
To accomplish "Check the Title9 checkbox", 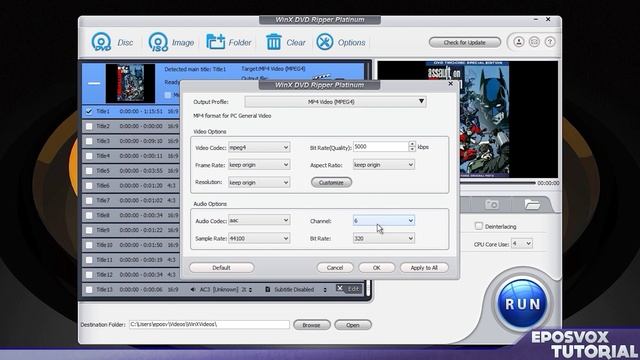I will [89, 230].
